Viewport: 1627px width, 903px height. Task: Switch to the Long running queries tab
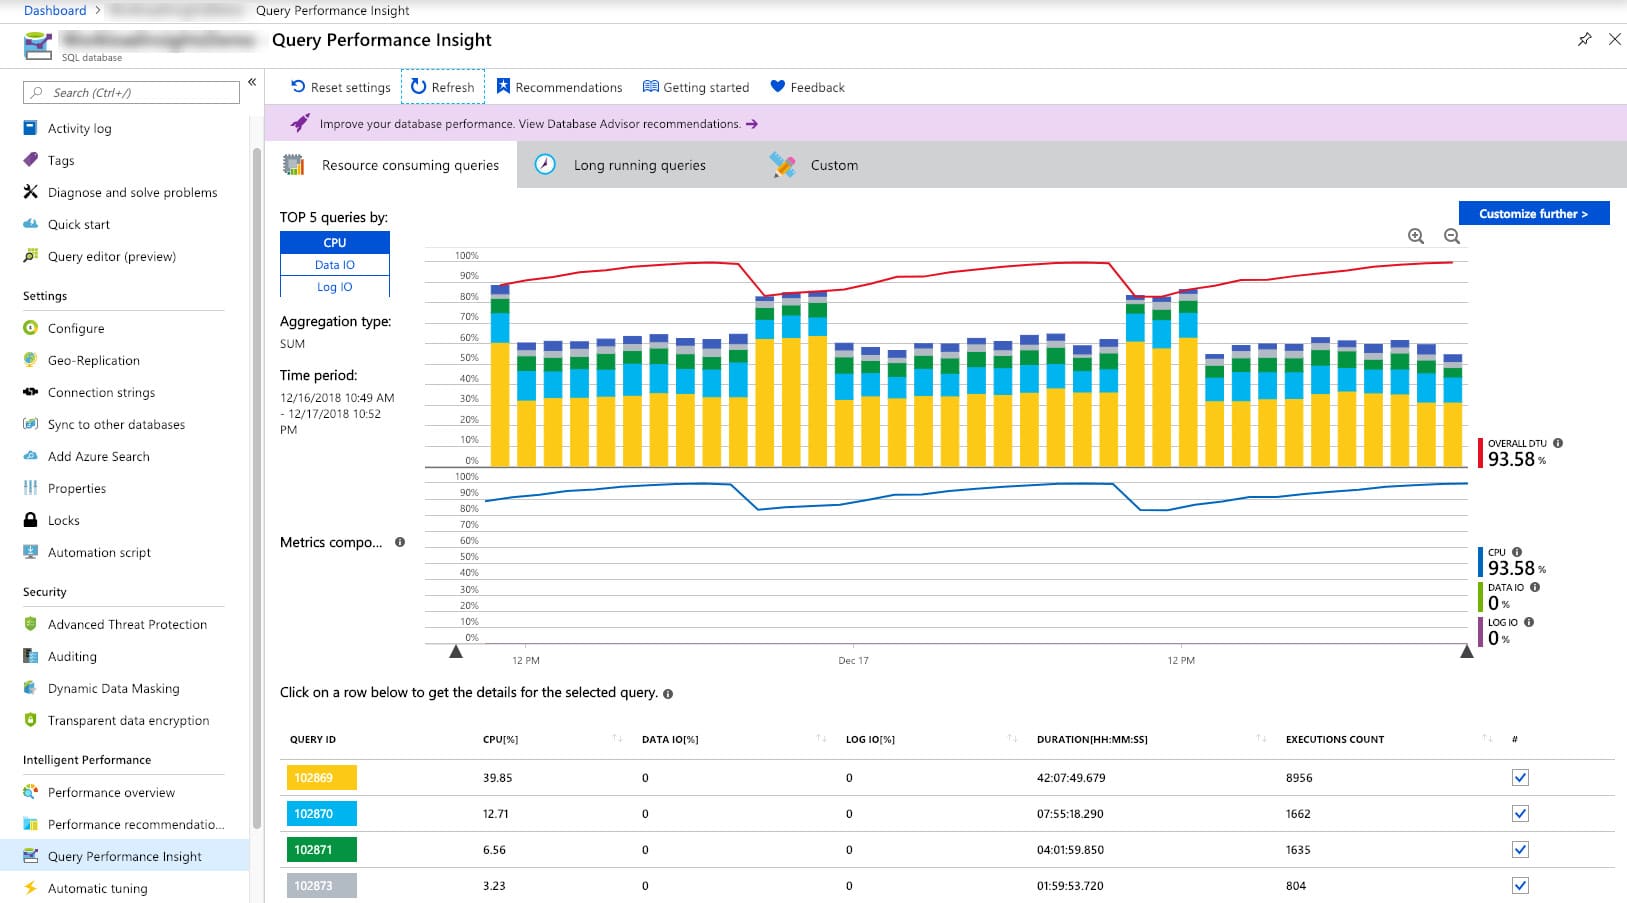(638, 165)
